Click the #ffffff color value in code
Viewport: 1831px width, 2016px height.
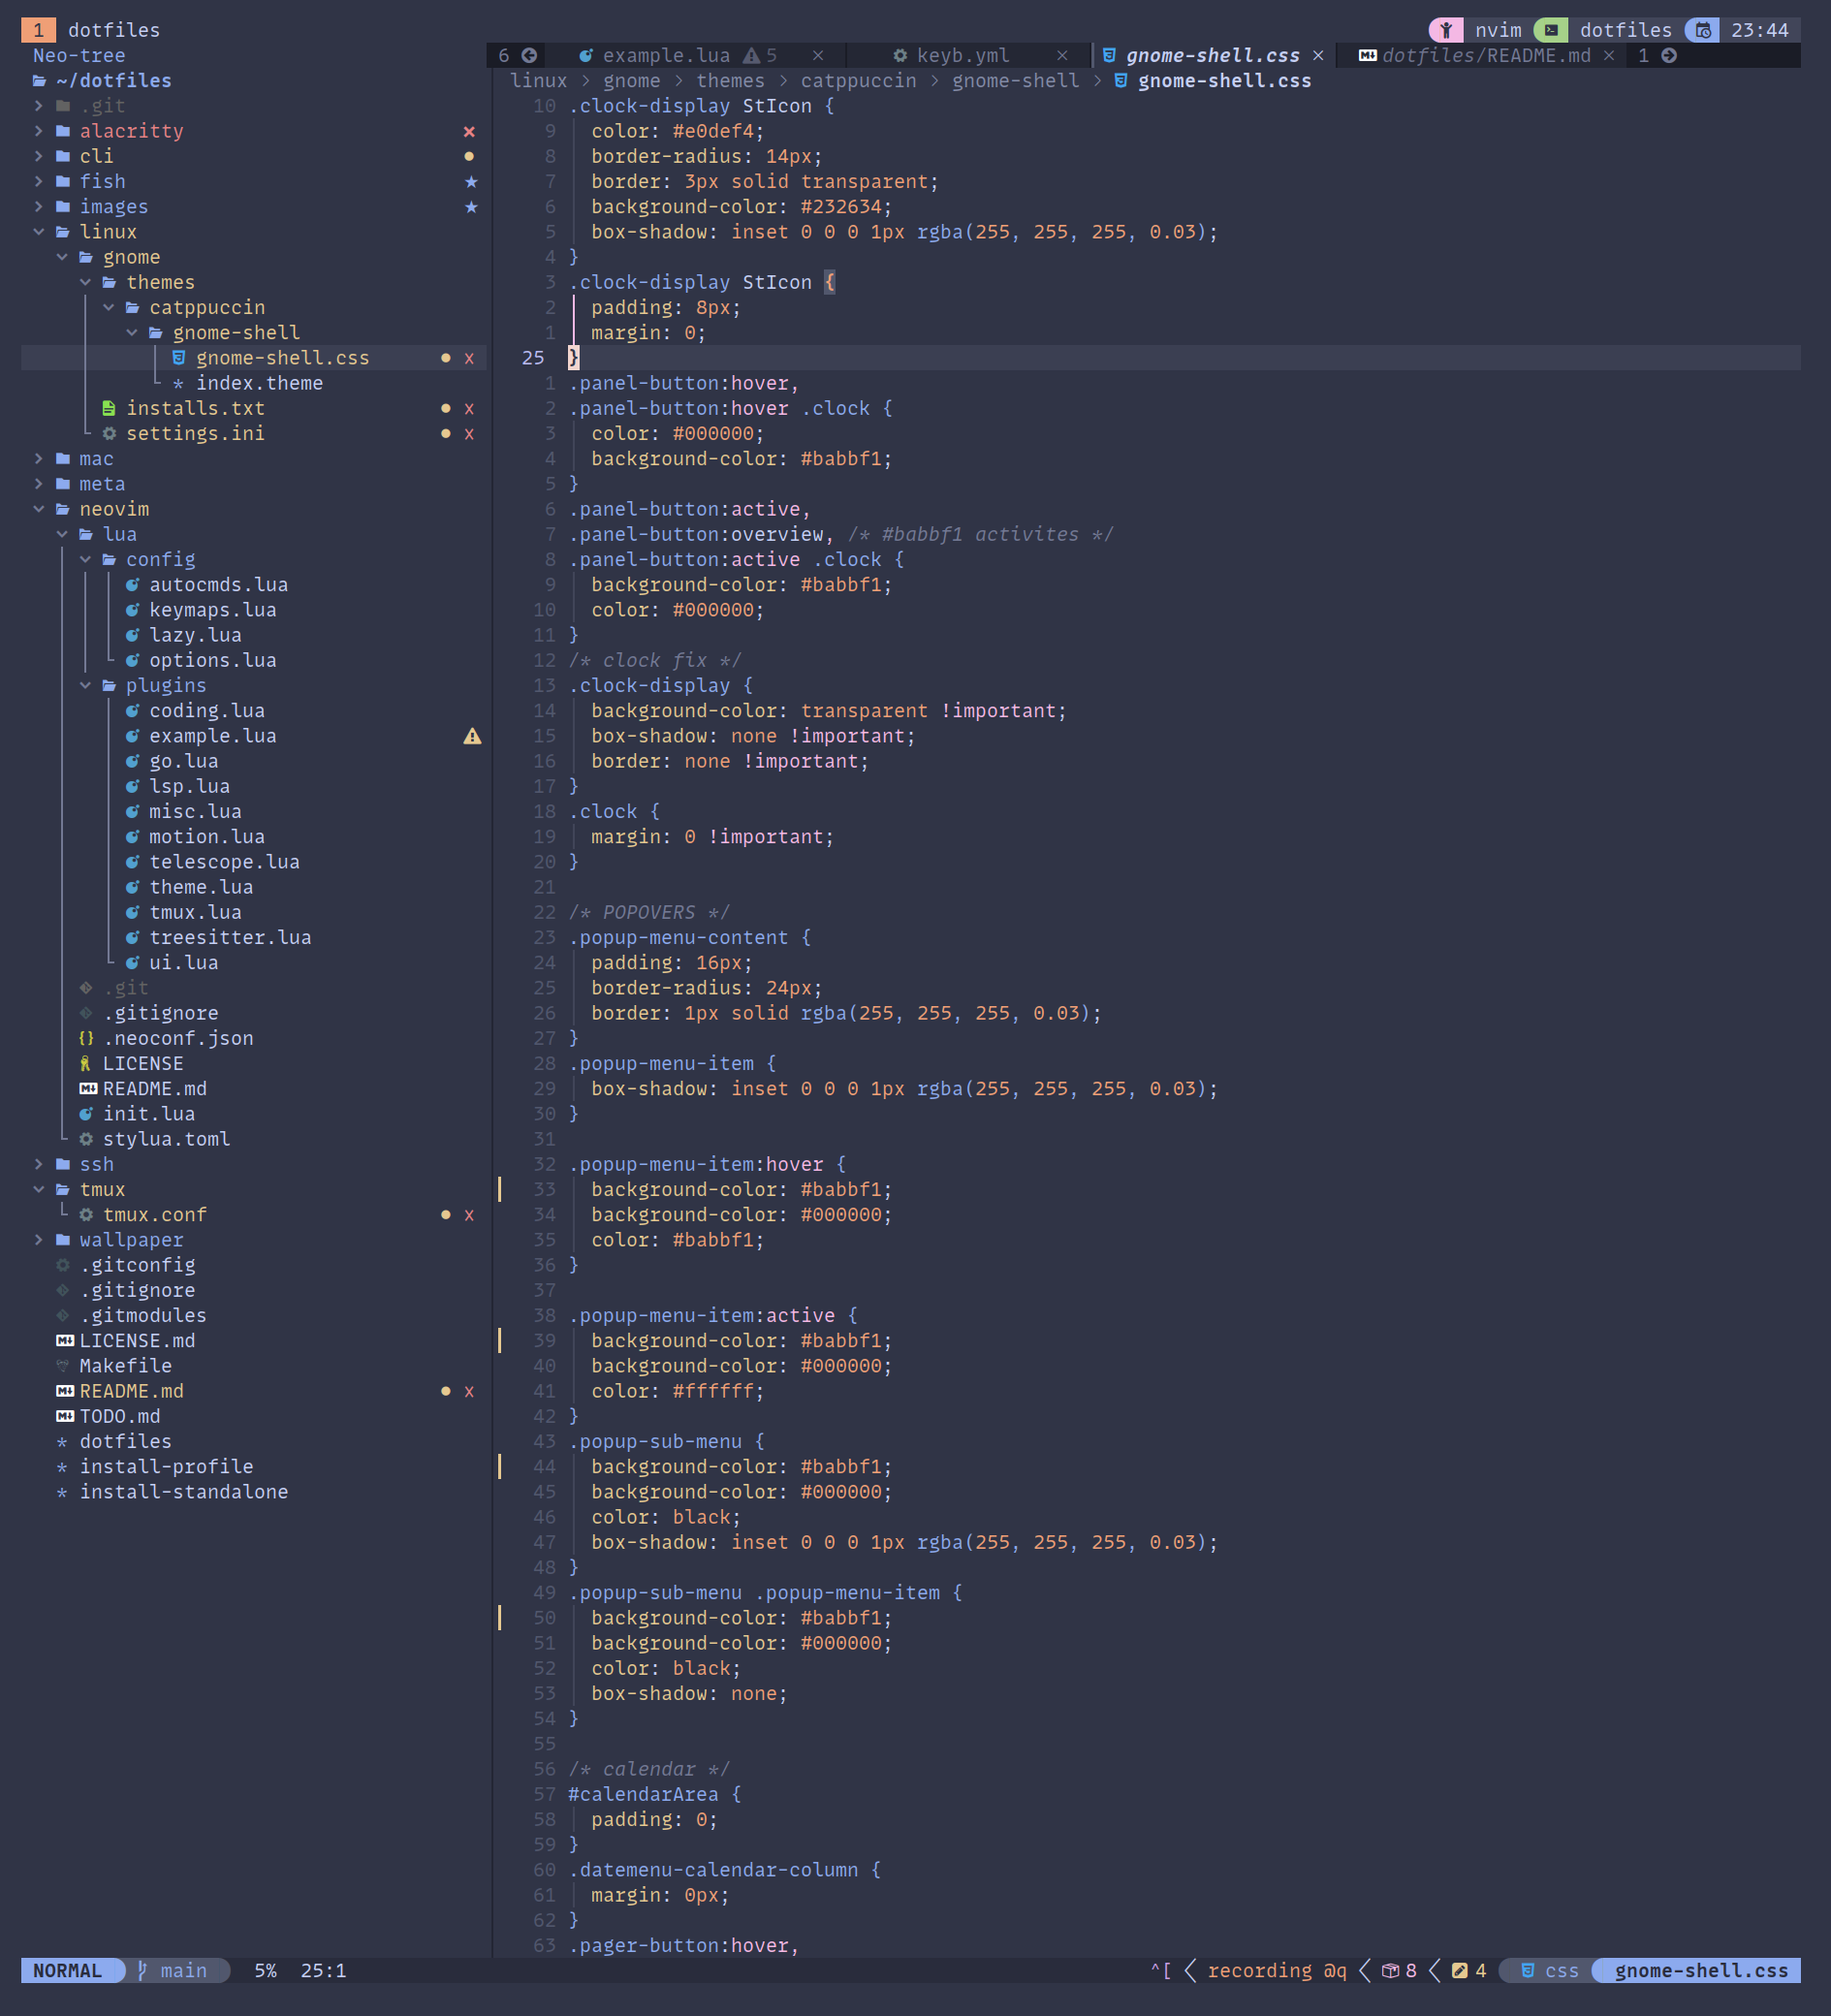point(712,1391)
